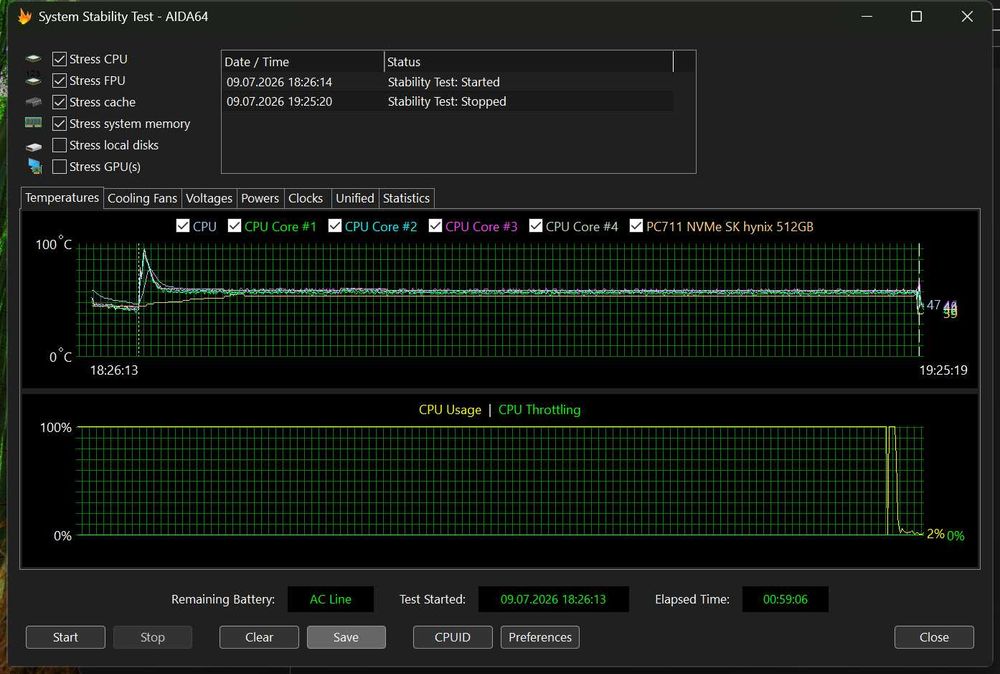This screenshot has height=674, width=1000.
Task: Enable the Stress GPU(s) checkbox
Action: coord(59,166)
